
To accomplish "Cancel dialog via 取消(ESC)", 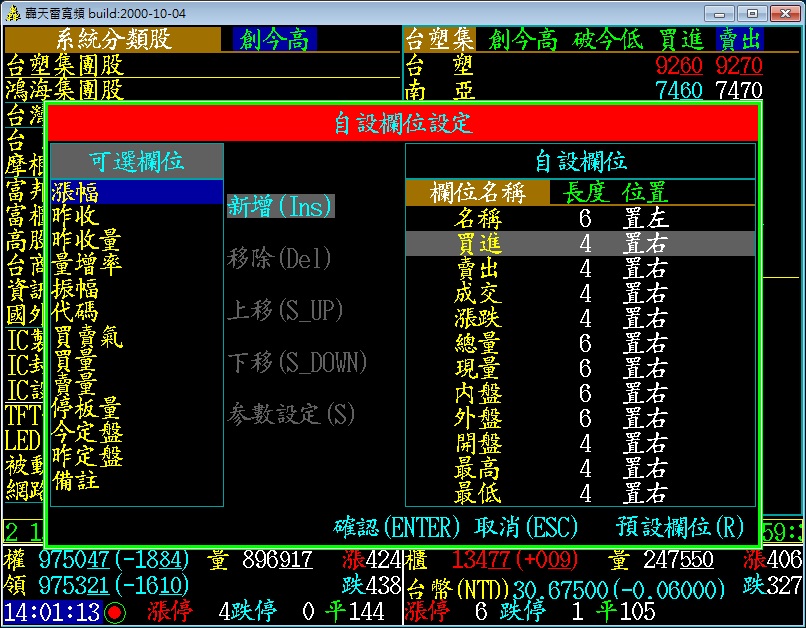I will tap(527, 526).
